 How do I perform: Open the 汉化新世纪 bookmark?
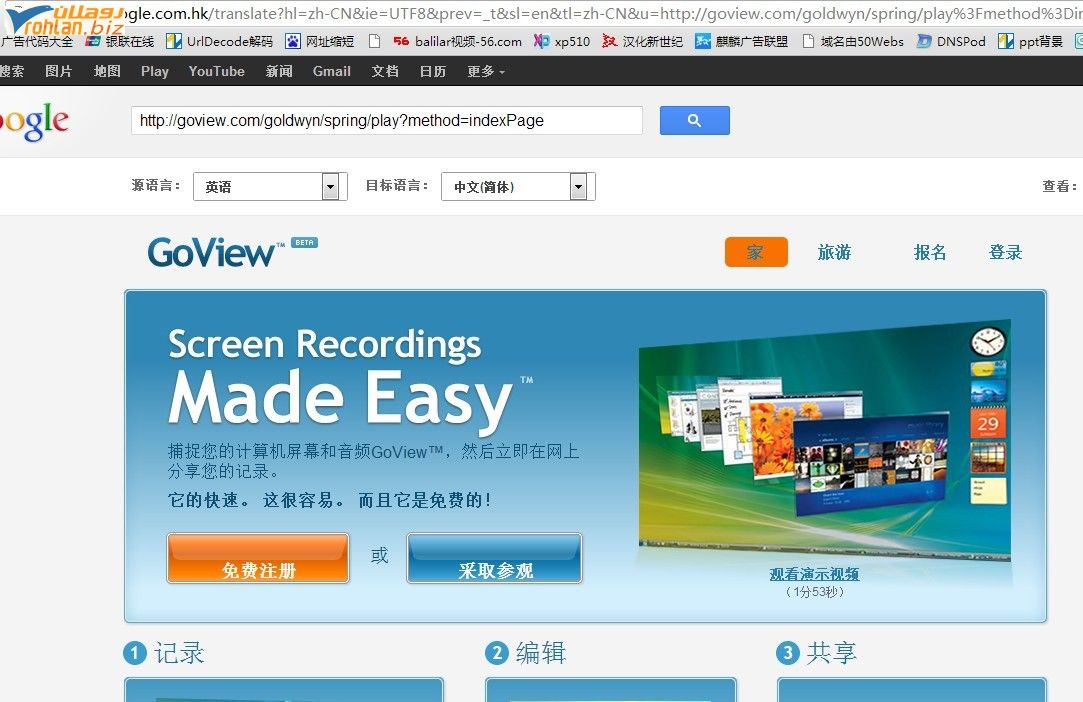pyautogui.click(x=642, y=41)
